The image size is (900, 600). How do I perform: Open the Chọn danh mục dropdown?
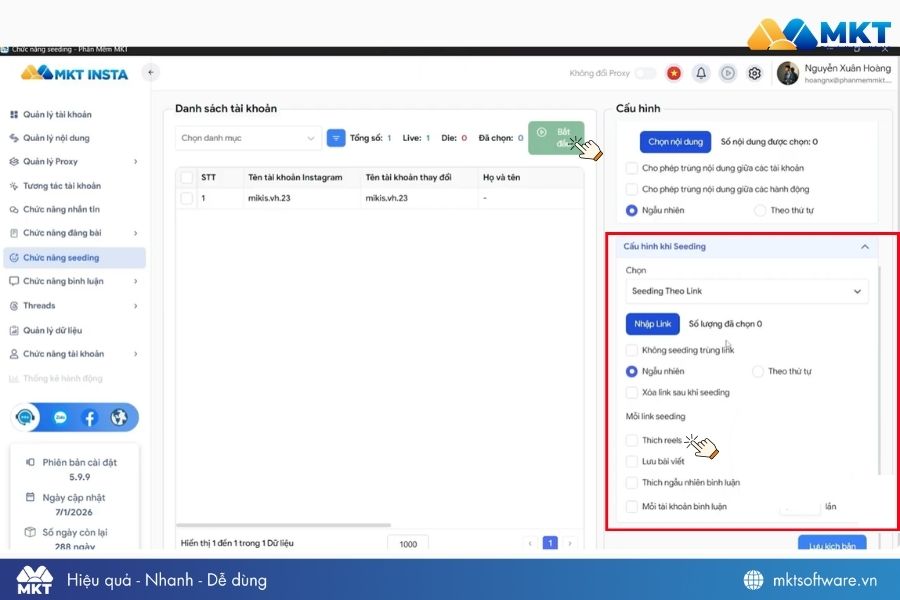(248, 138)
